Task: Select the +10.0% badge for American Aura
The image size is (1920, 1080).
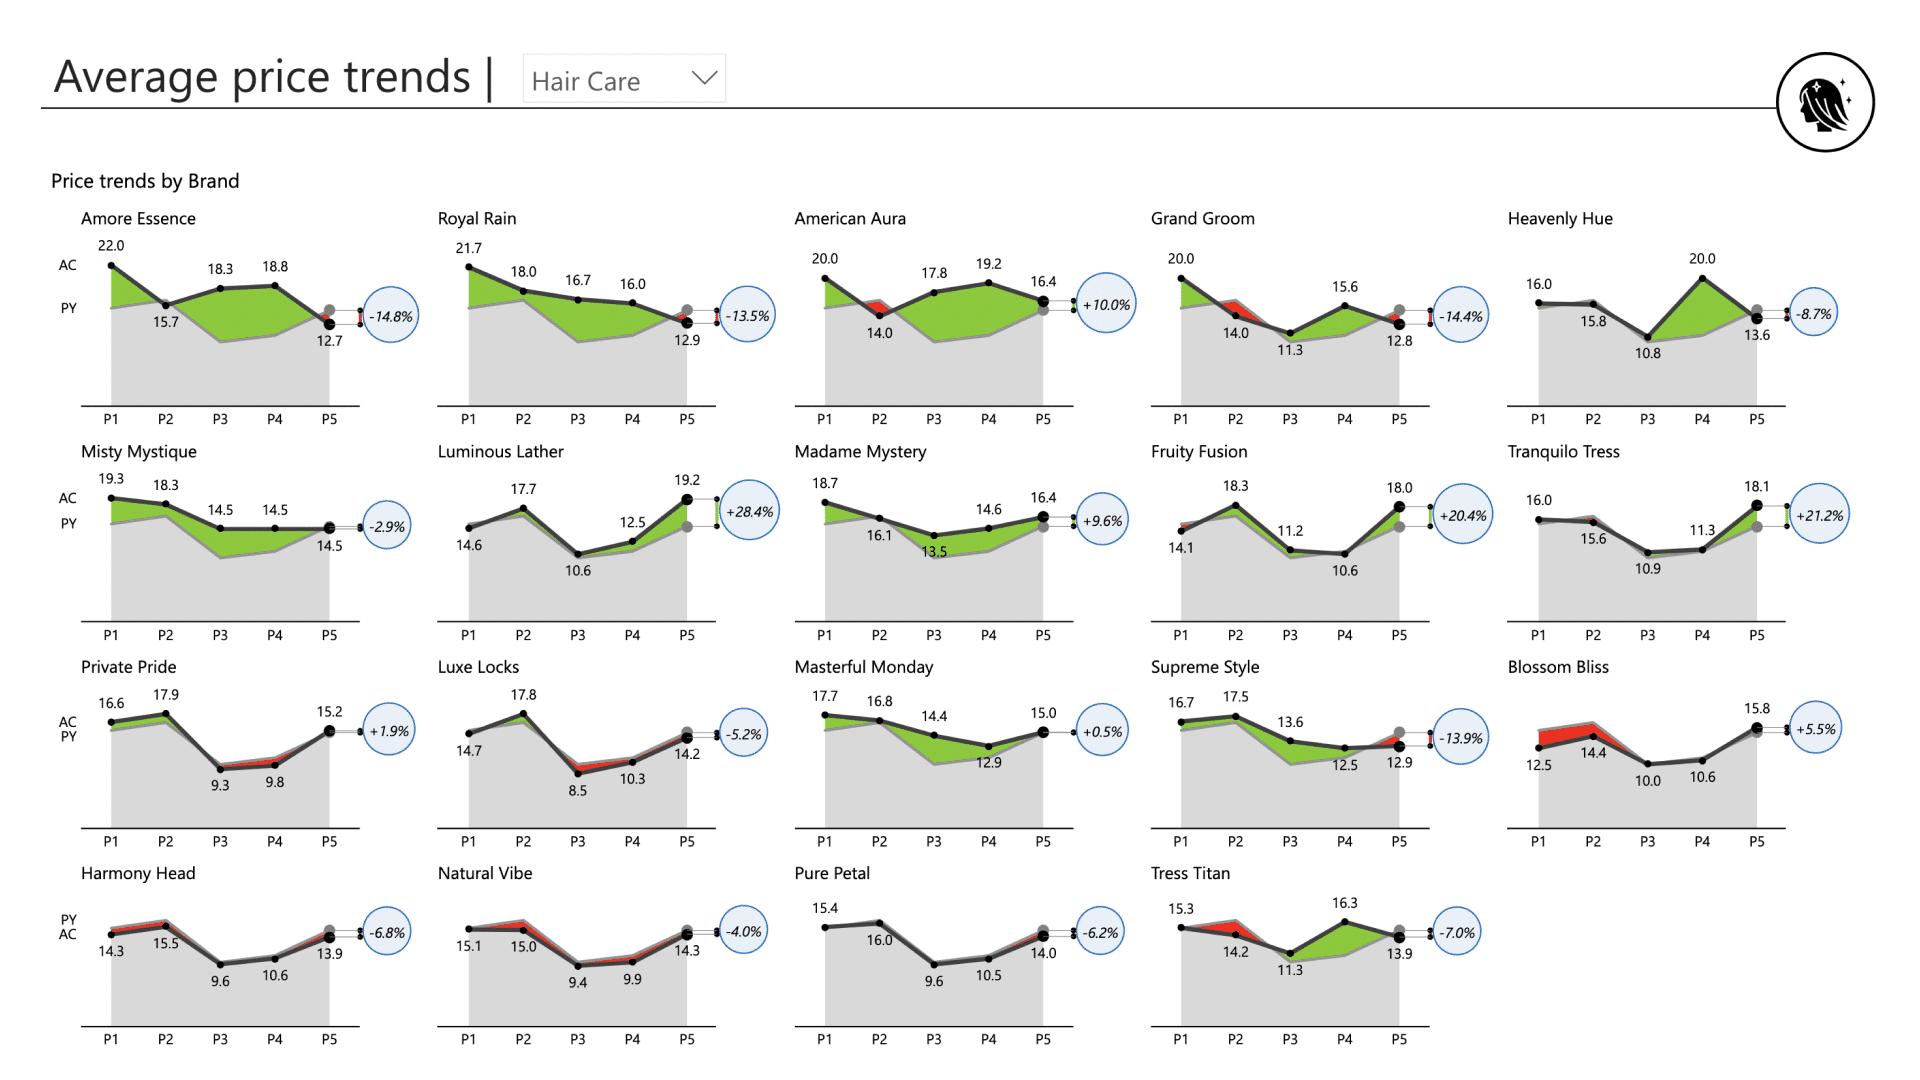Action: [x=1104, y=304]
